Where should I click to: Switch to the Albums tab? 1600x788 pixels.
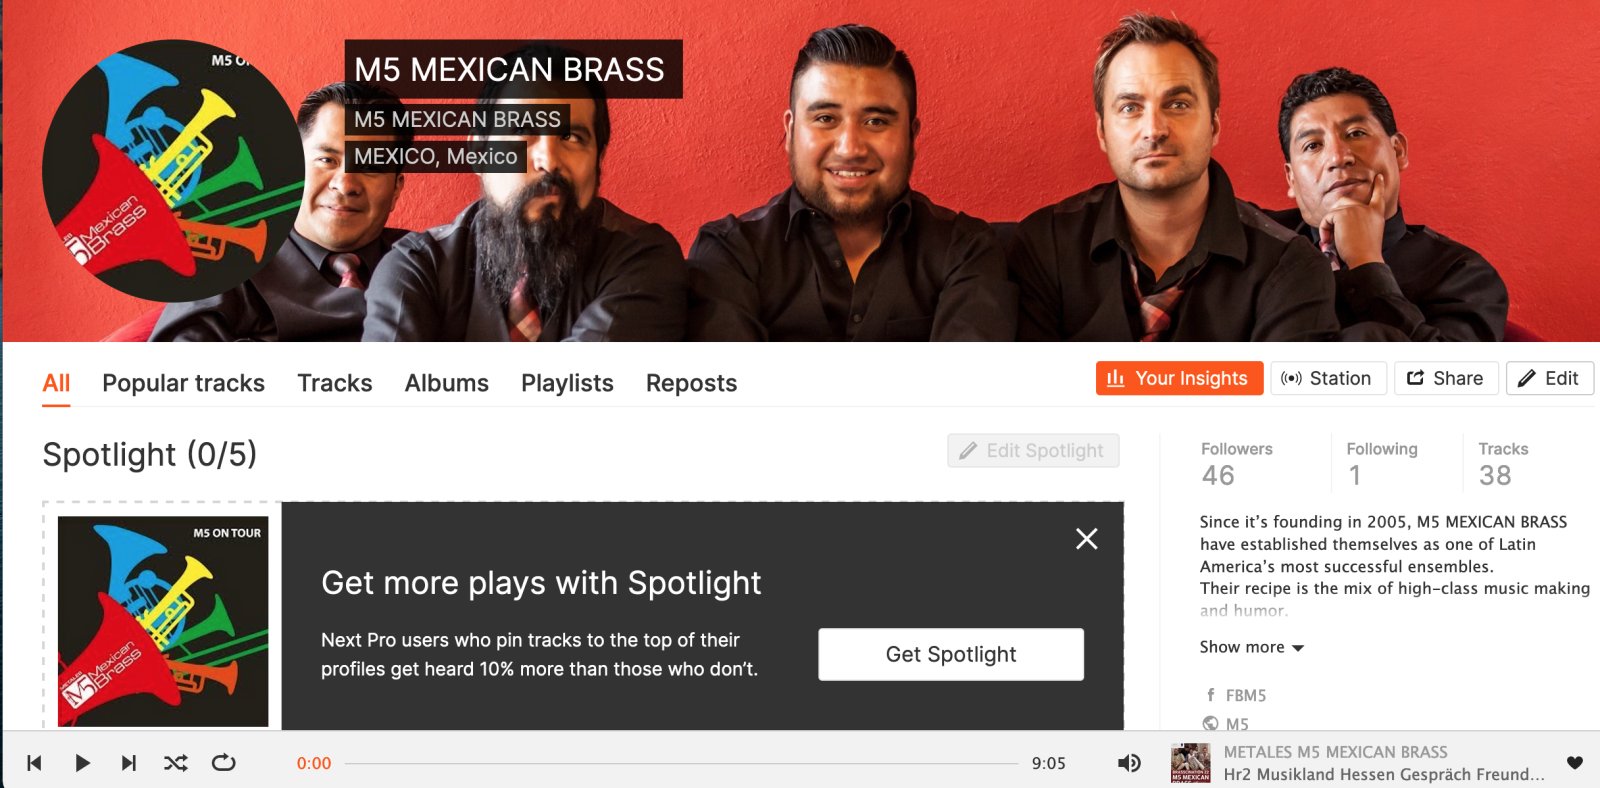tap(447, 383)
